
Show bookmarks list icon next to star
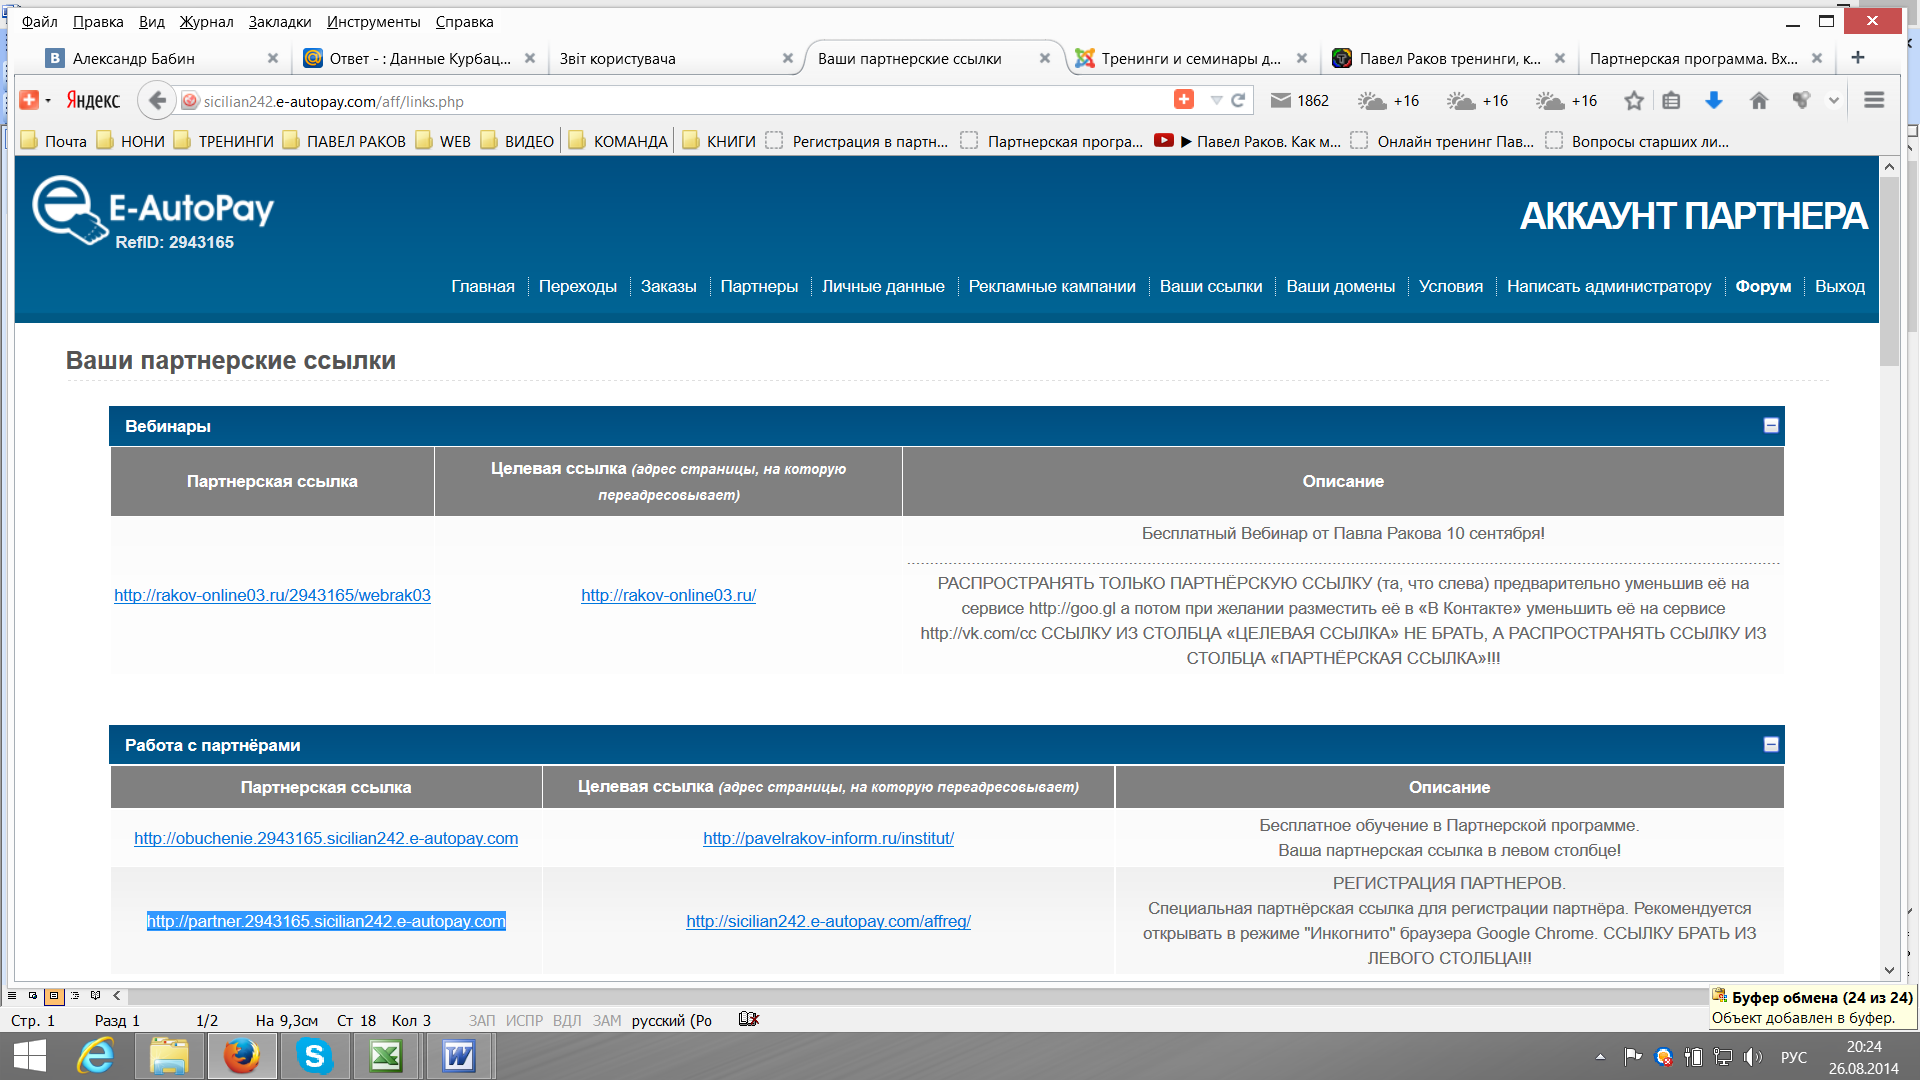1671,100
